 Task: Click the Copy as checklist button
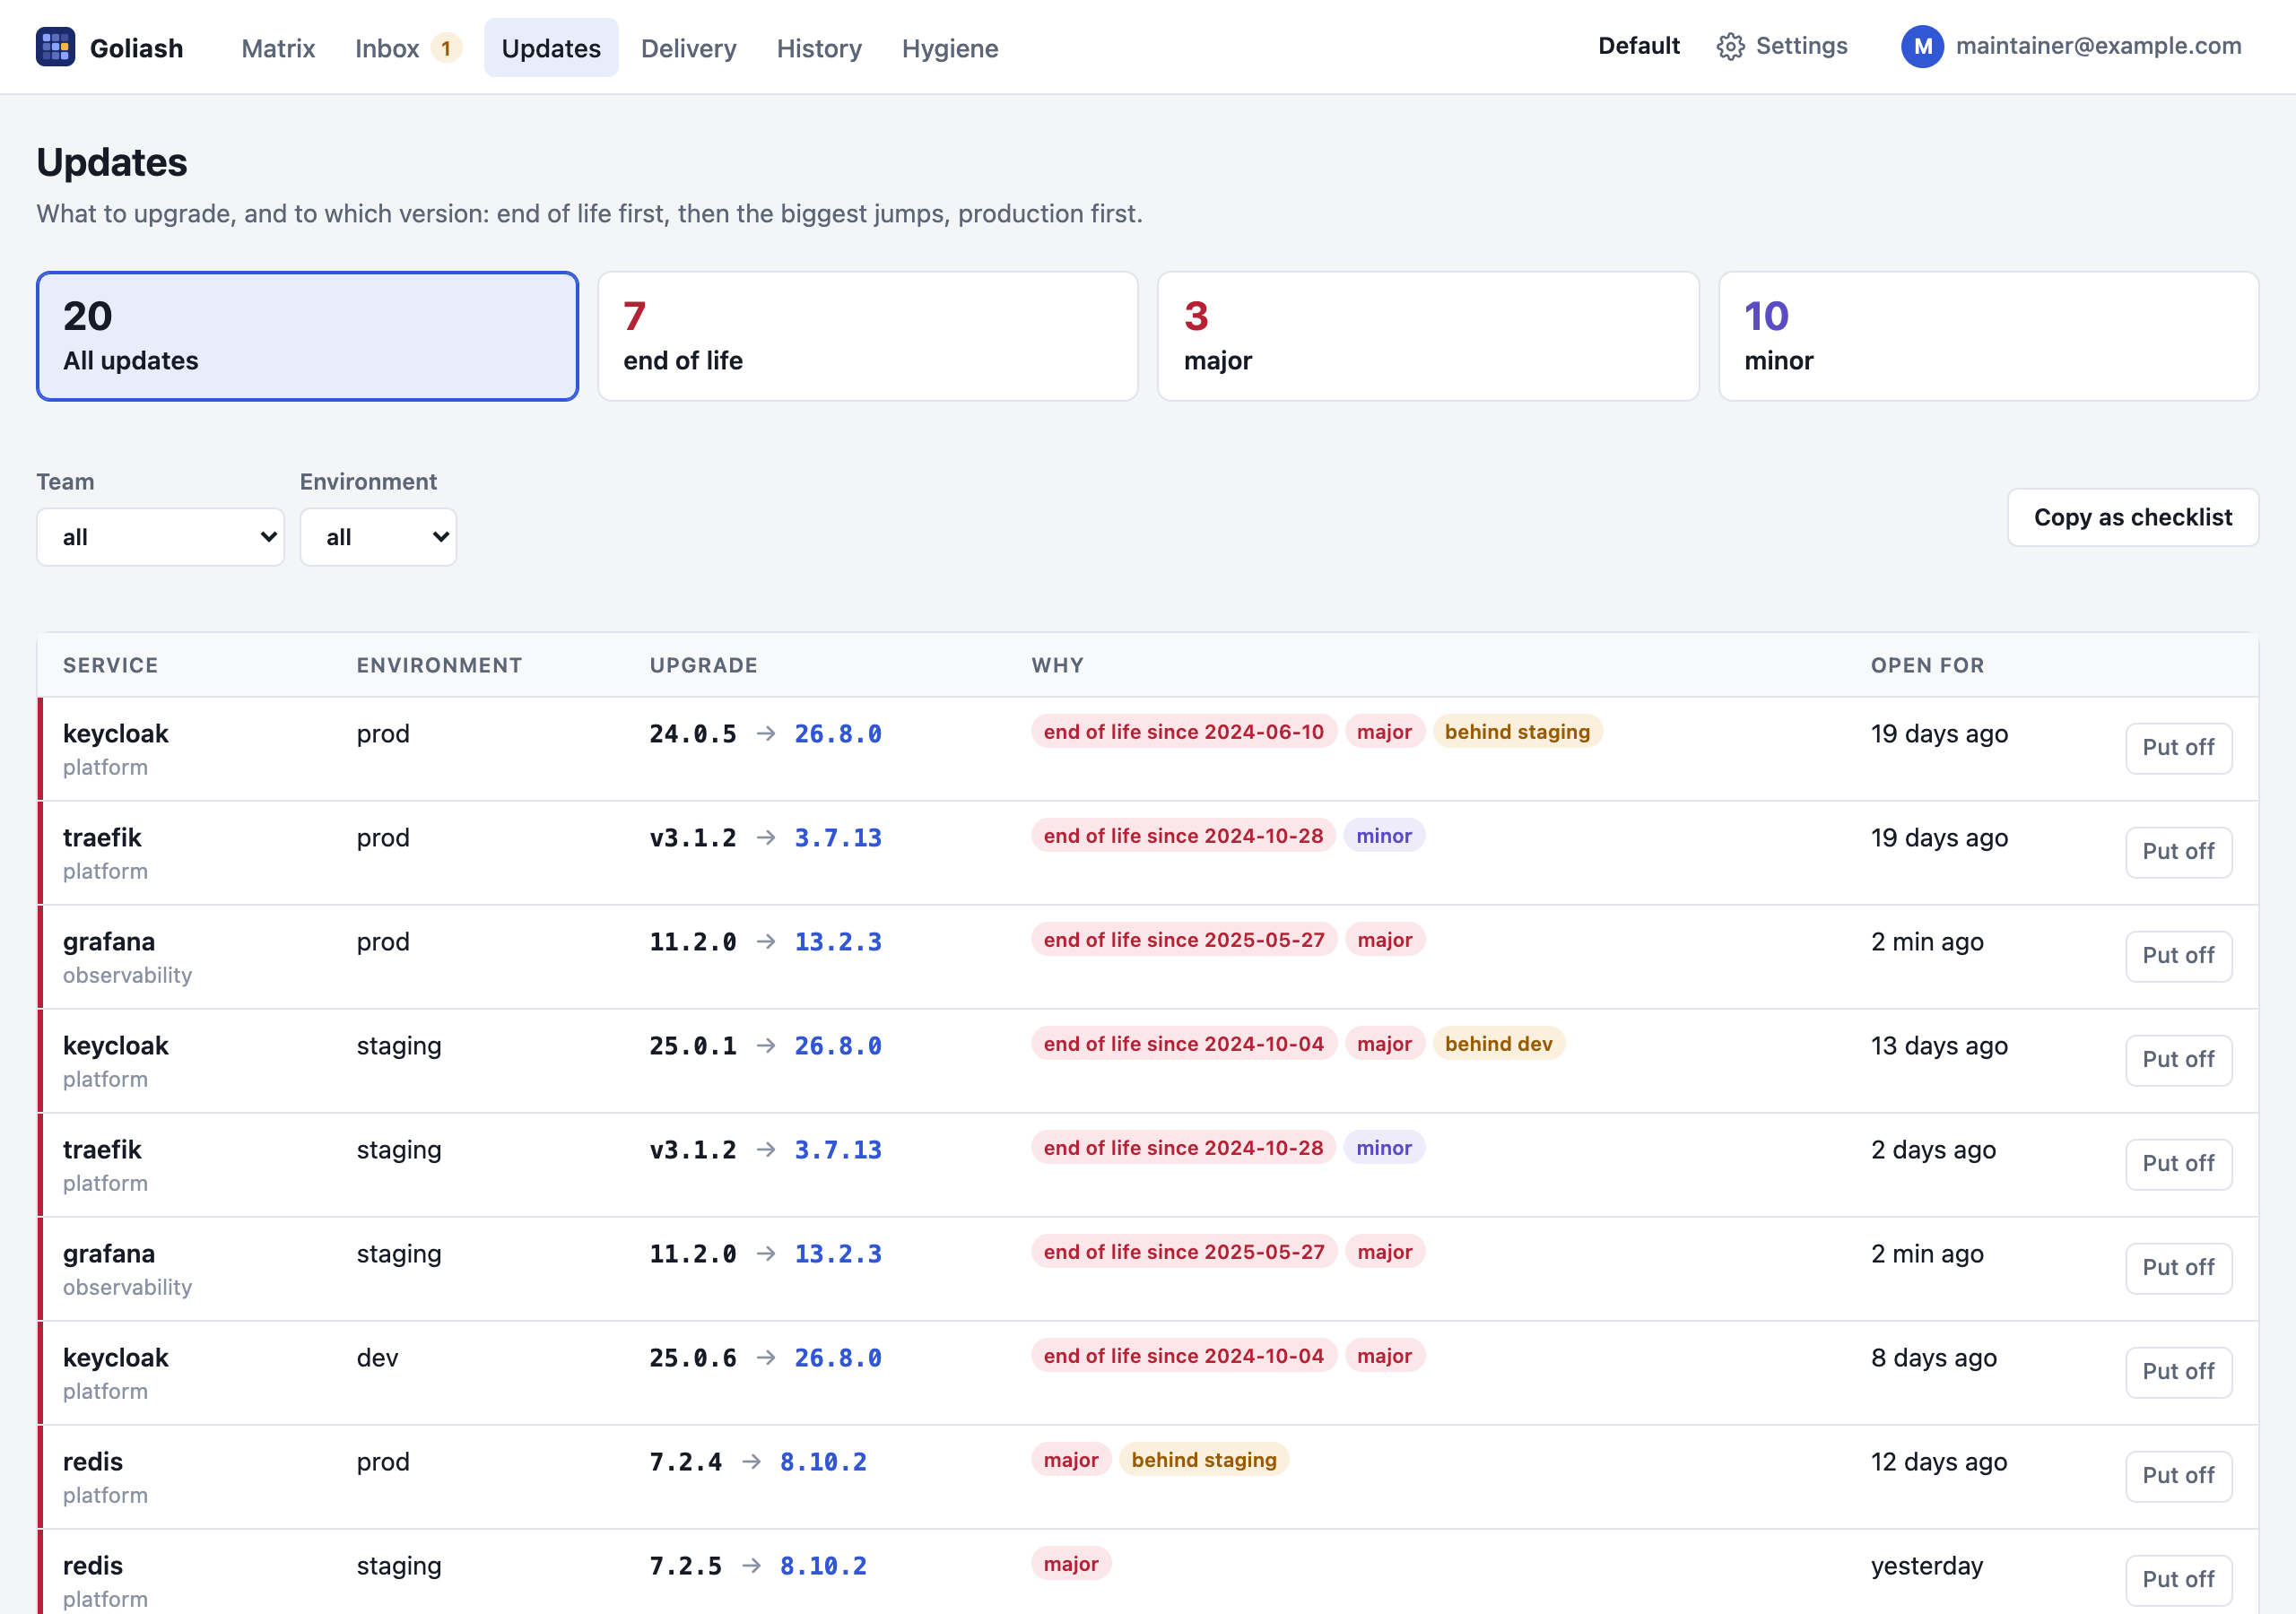click(2132, 517)
